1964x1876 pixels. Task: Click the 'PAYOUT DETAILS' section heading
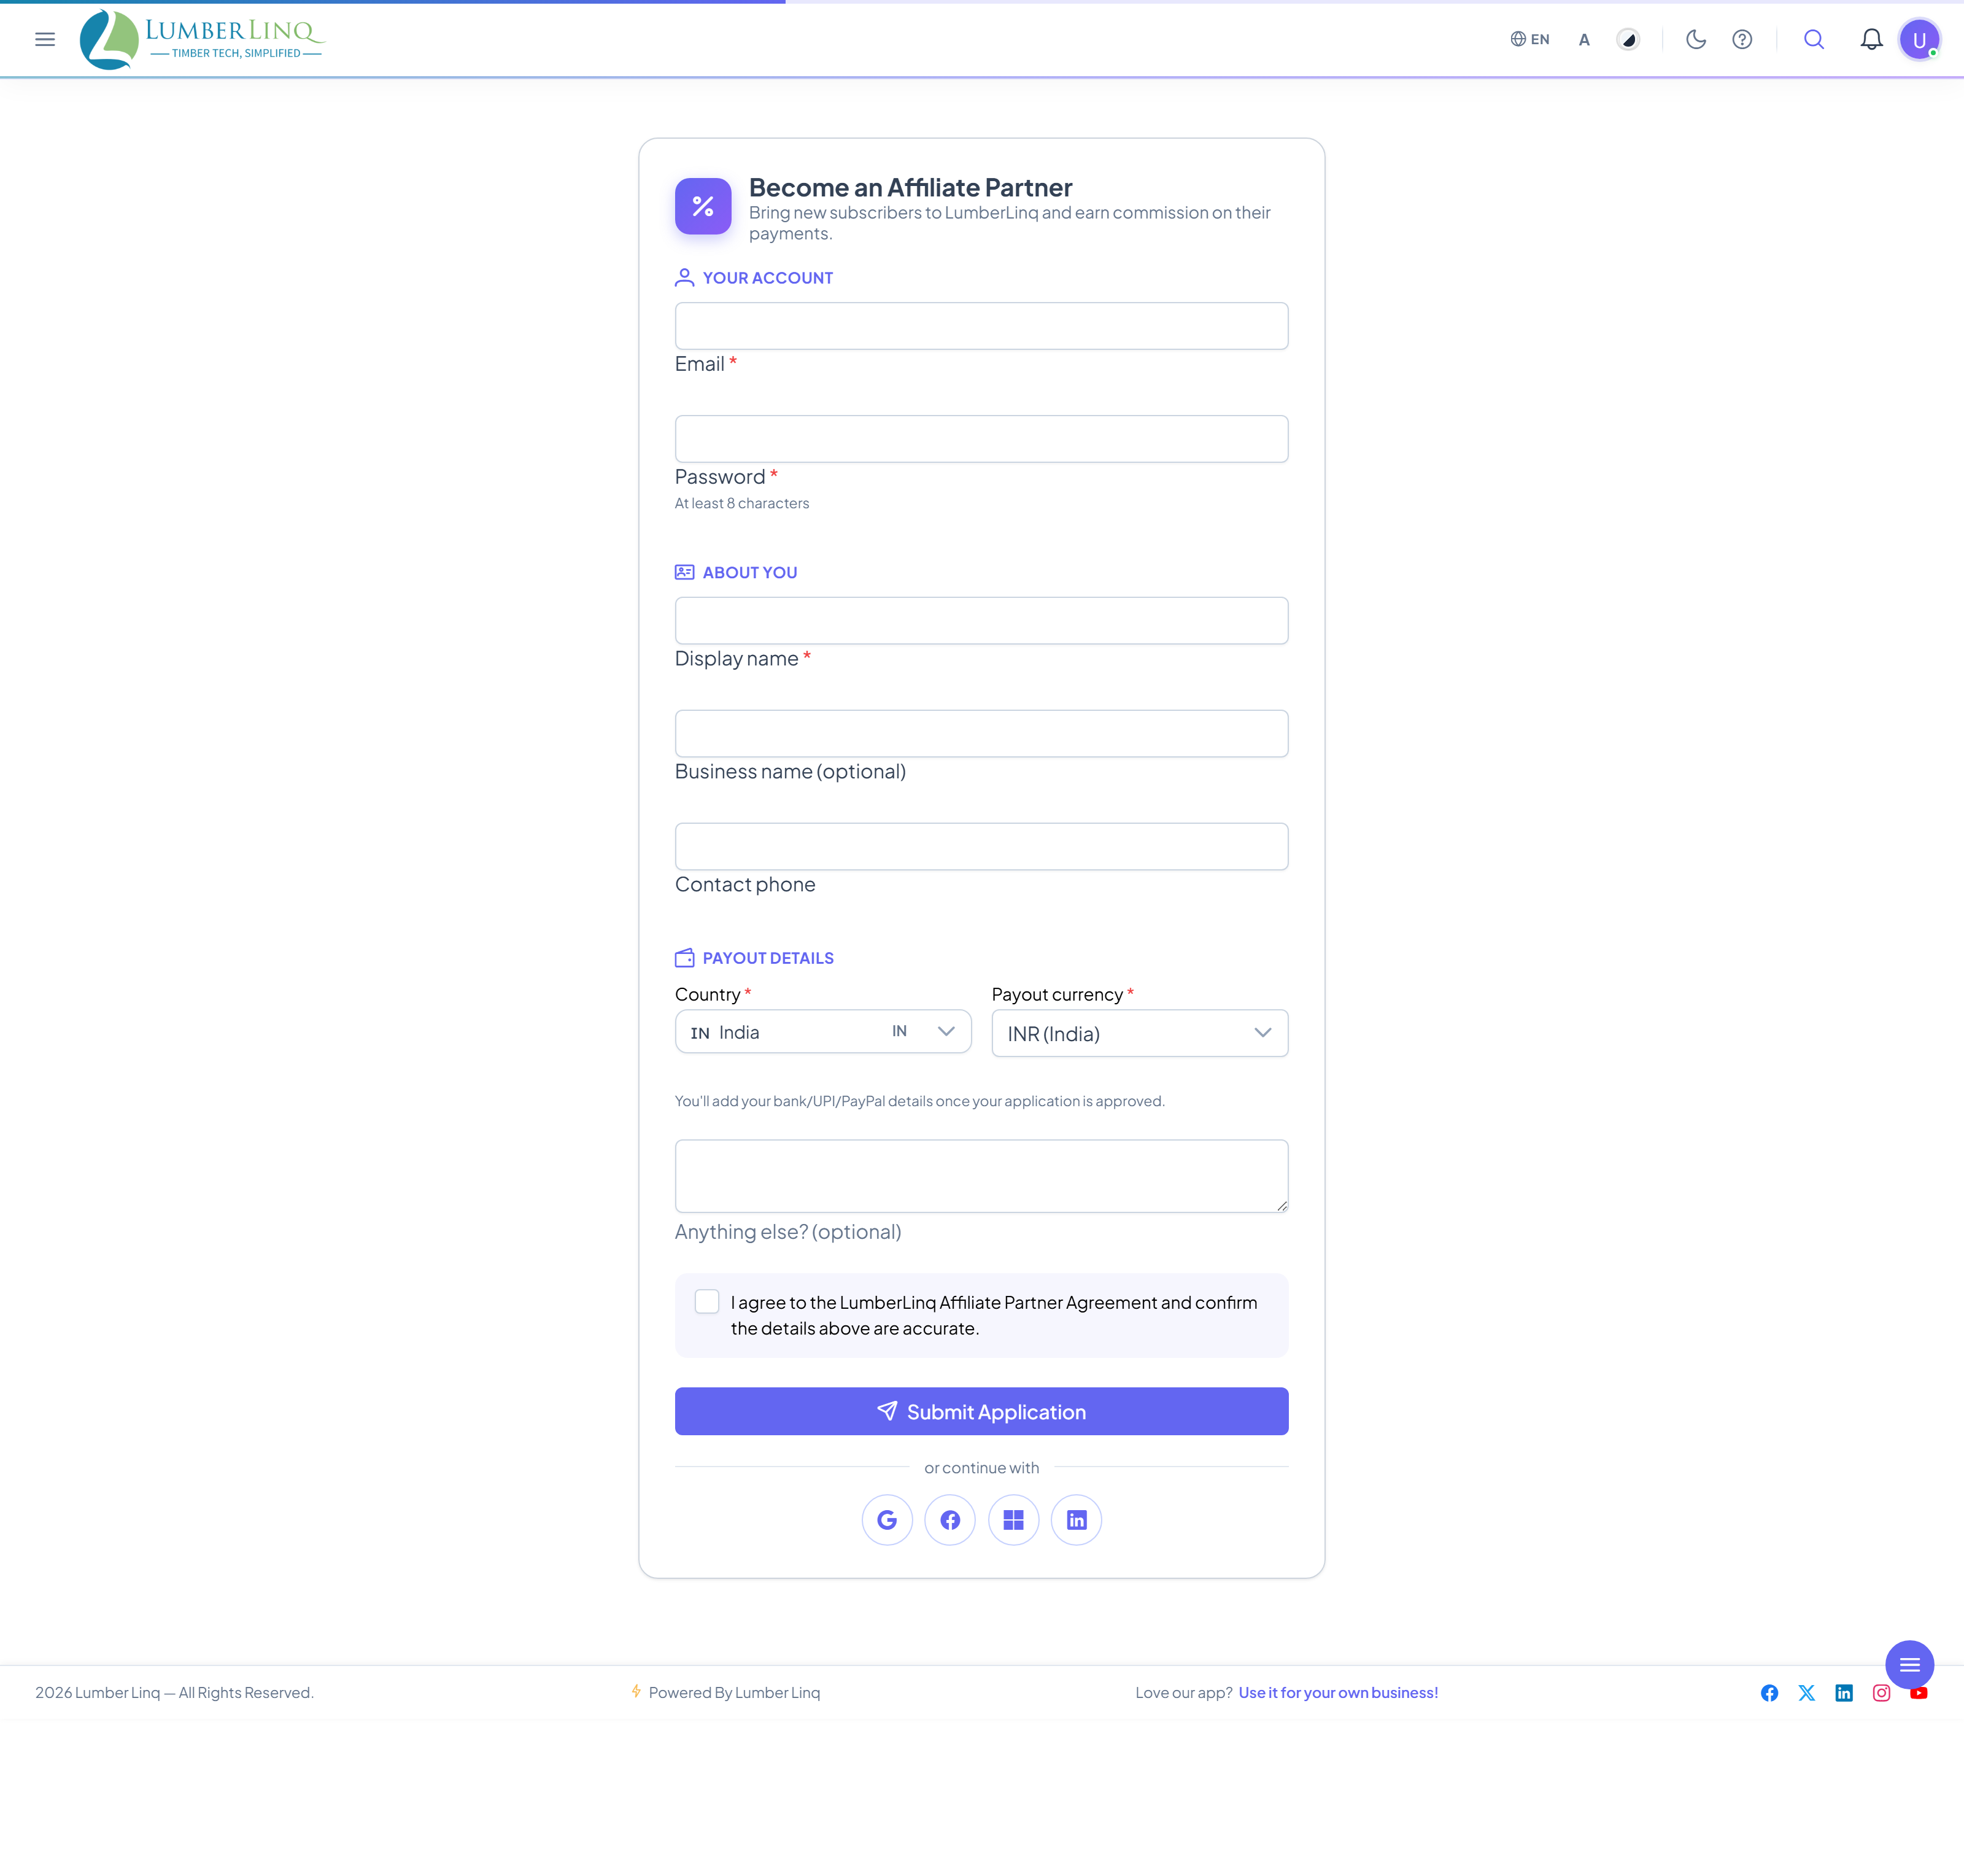click(x=768, y=958)
